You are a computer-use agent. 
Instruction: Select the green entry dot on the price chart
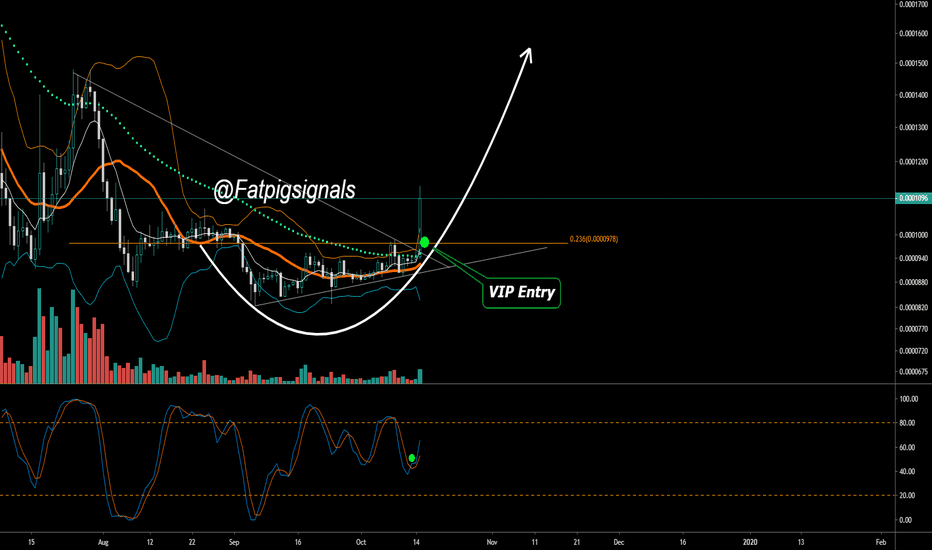coord(424,242)
